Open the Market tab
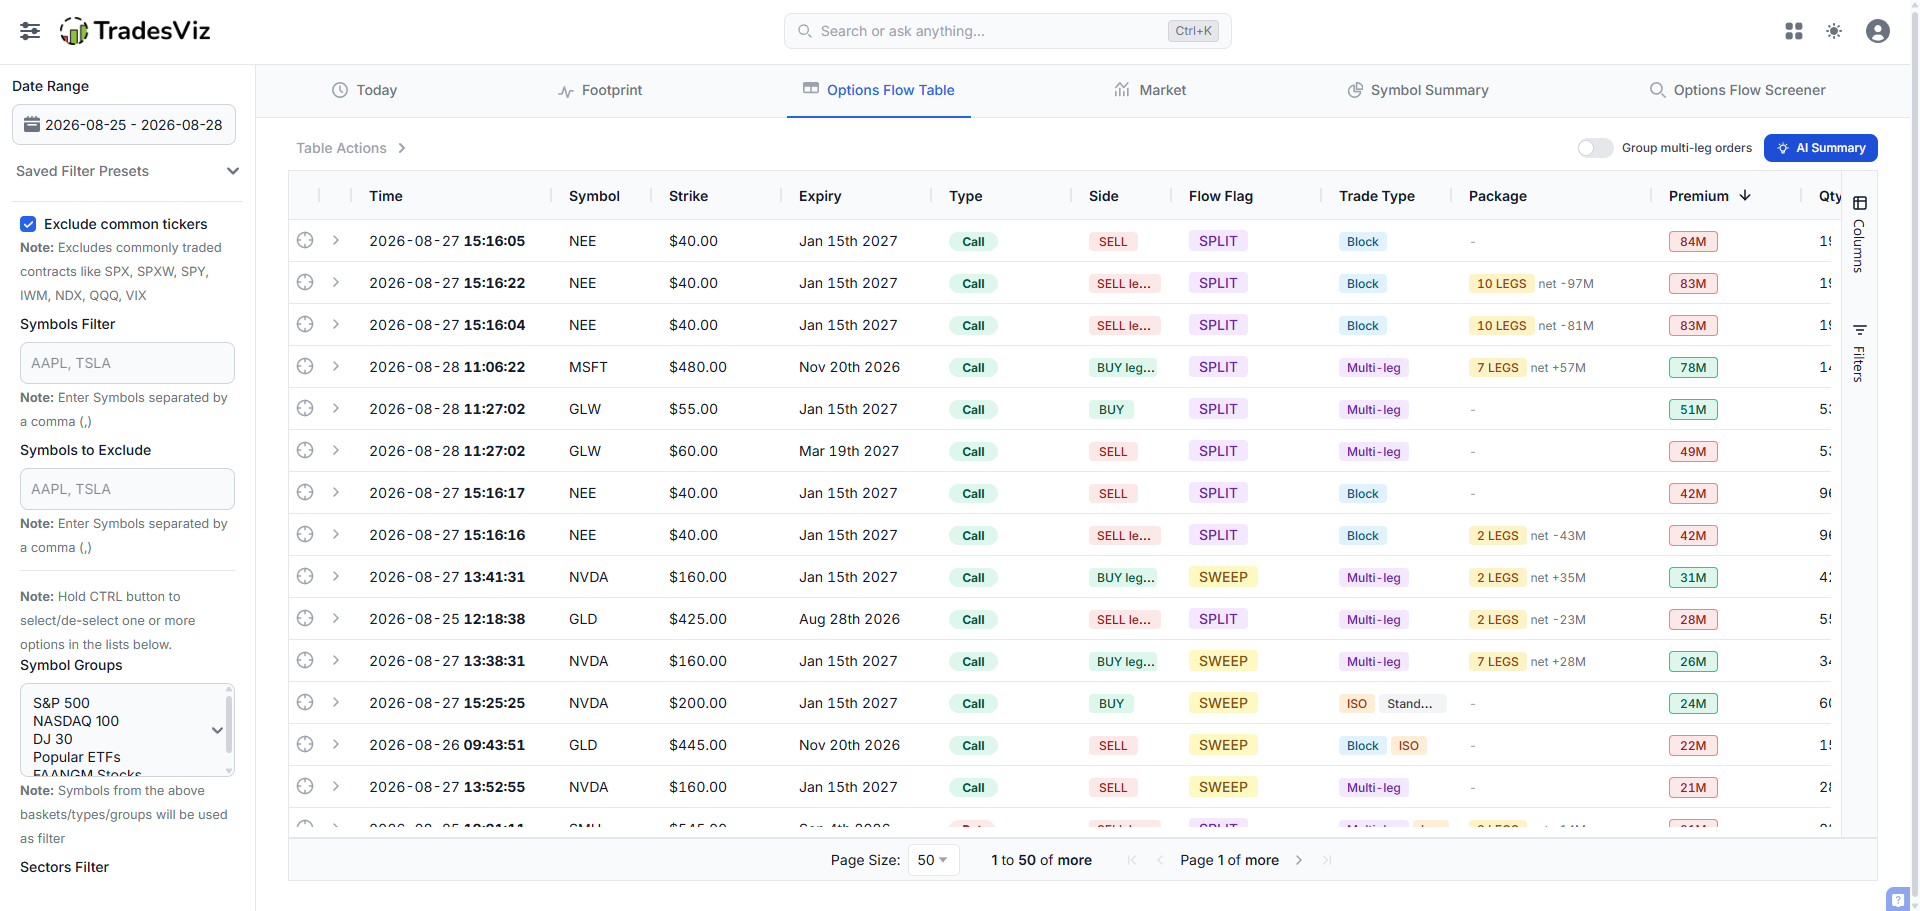Screen dimensions: 1920x911 click(1150, 90)
